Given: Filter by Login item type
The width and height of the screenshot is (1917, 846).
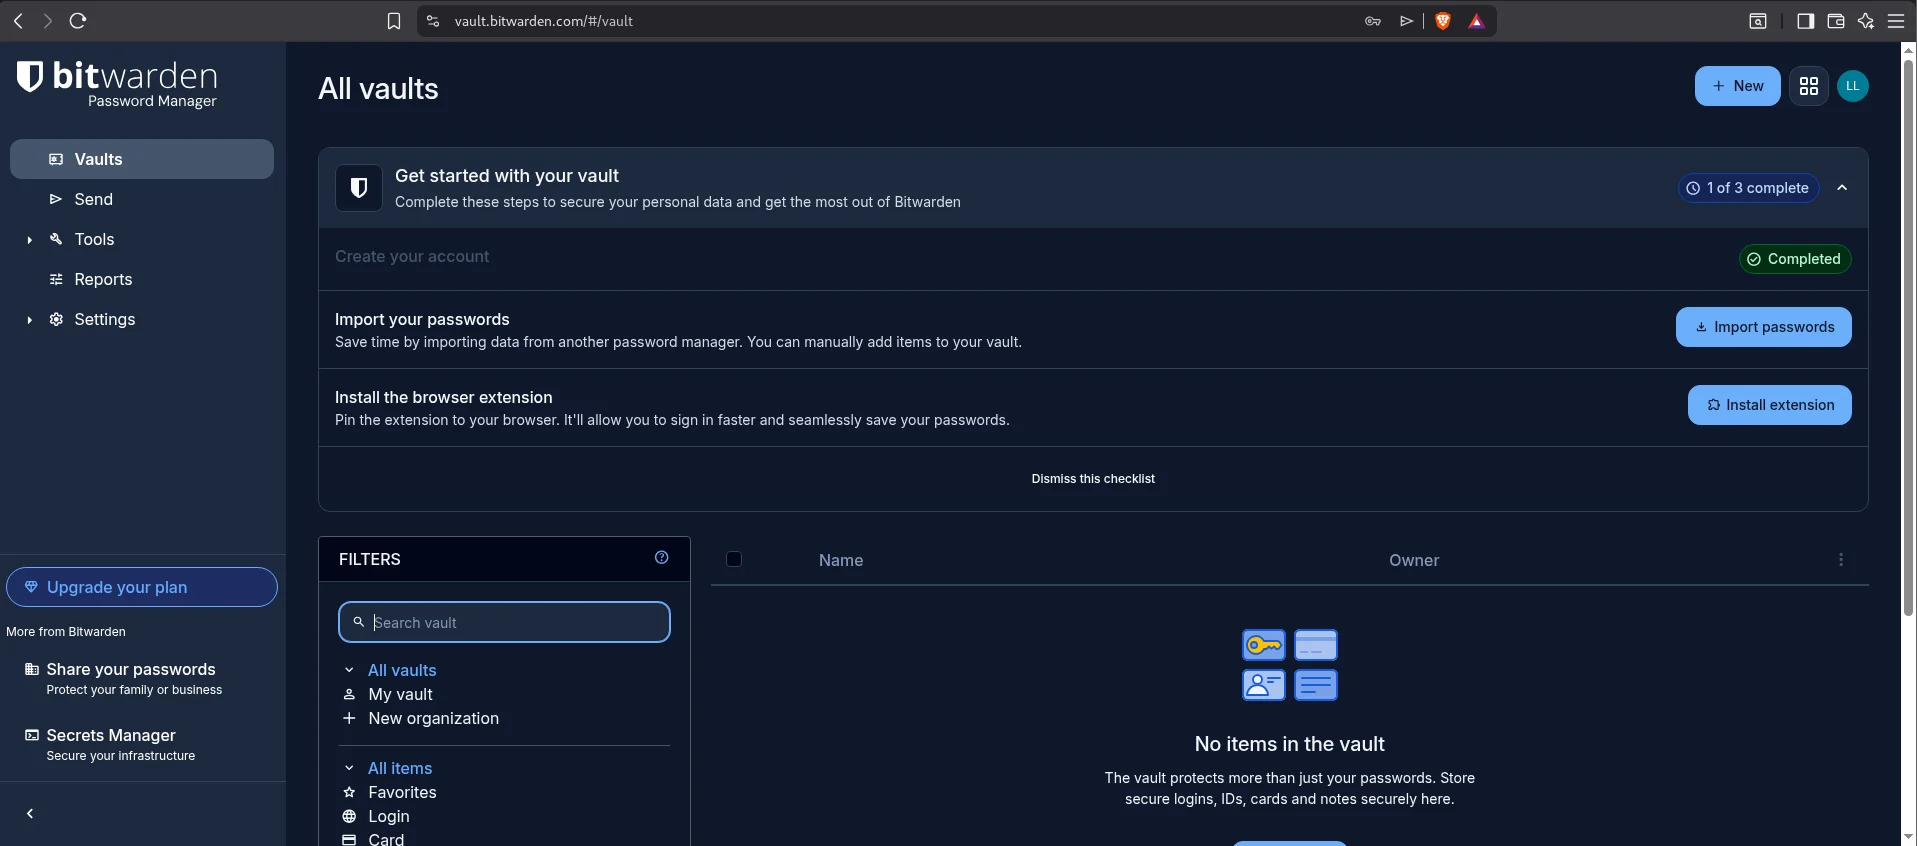Looking at the screenshot, I should [x=389, y=816].
